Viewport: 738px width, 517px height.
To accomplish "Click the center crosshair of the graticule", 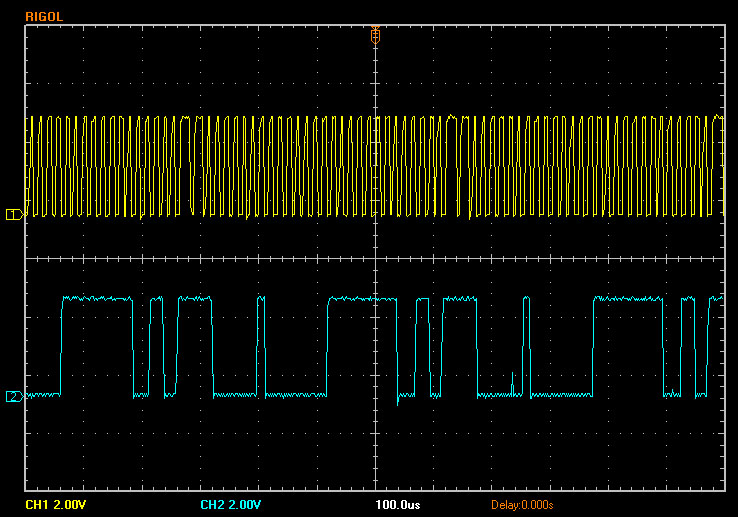I will coord(375,259).
